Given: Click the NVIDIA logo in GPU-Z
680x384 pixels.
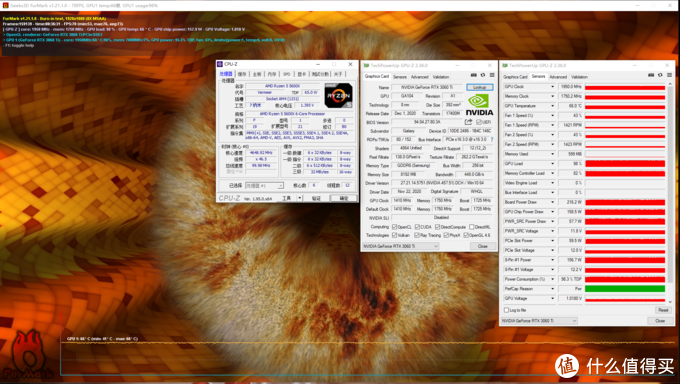Looking at the screenshot, I should 479,105.
